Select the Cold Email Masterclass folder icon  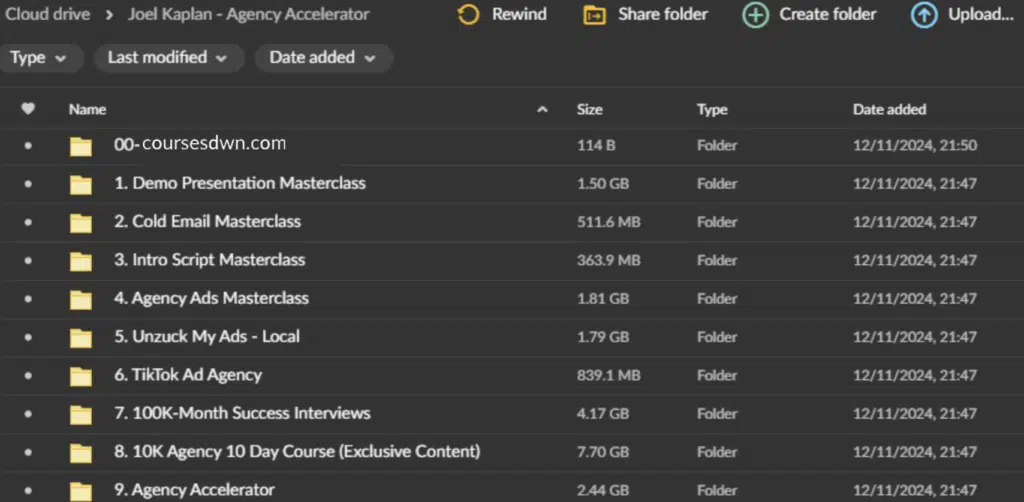(x=81, y=223)
